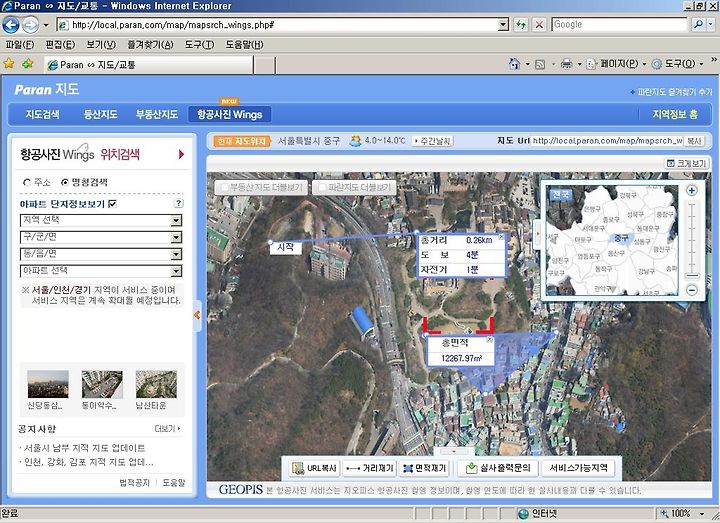Open the 도움말(H) menu
The width and height of the screenshot is (720, 523).
pos(244,45)
